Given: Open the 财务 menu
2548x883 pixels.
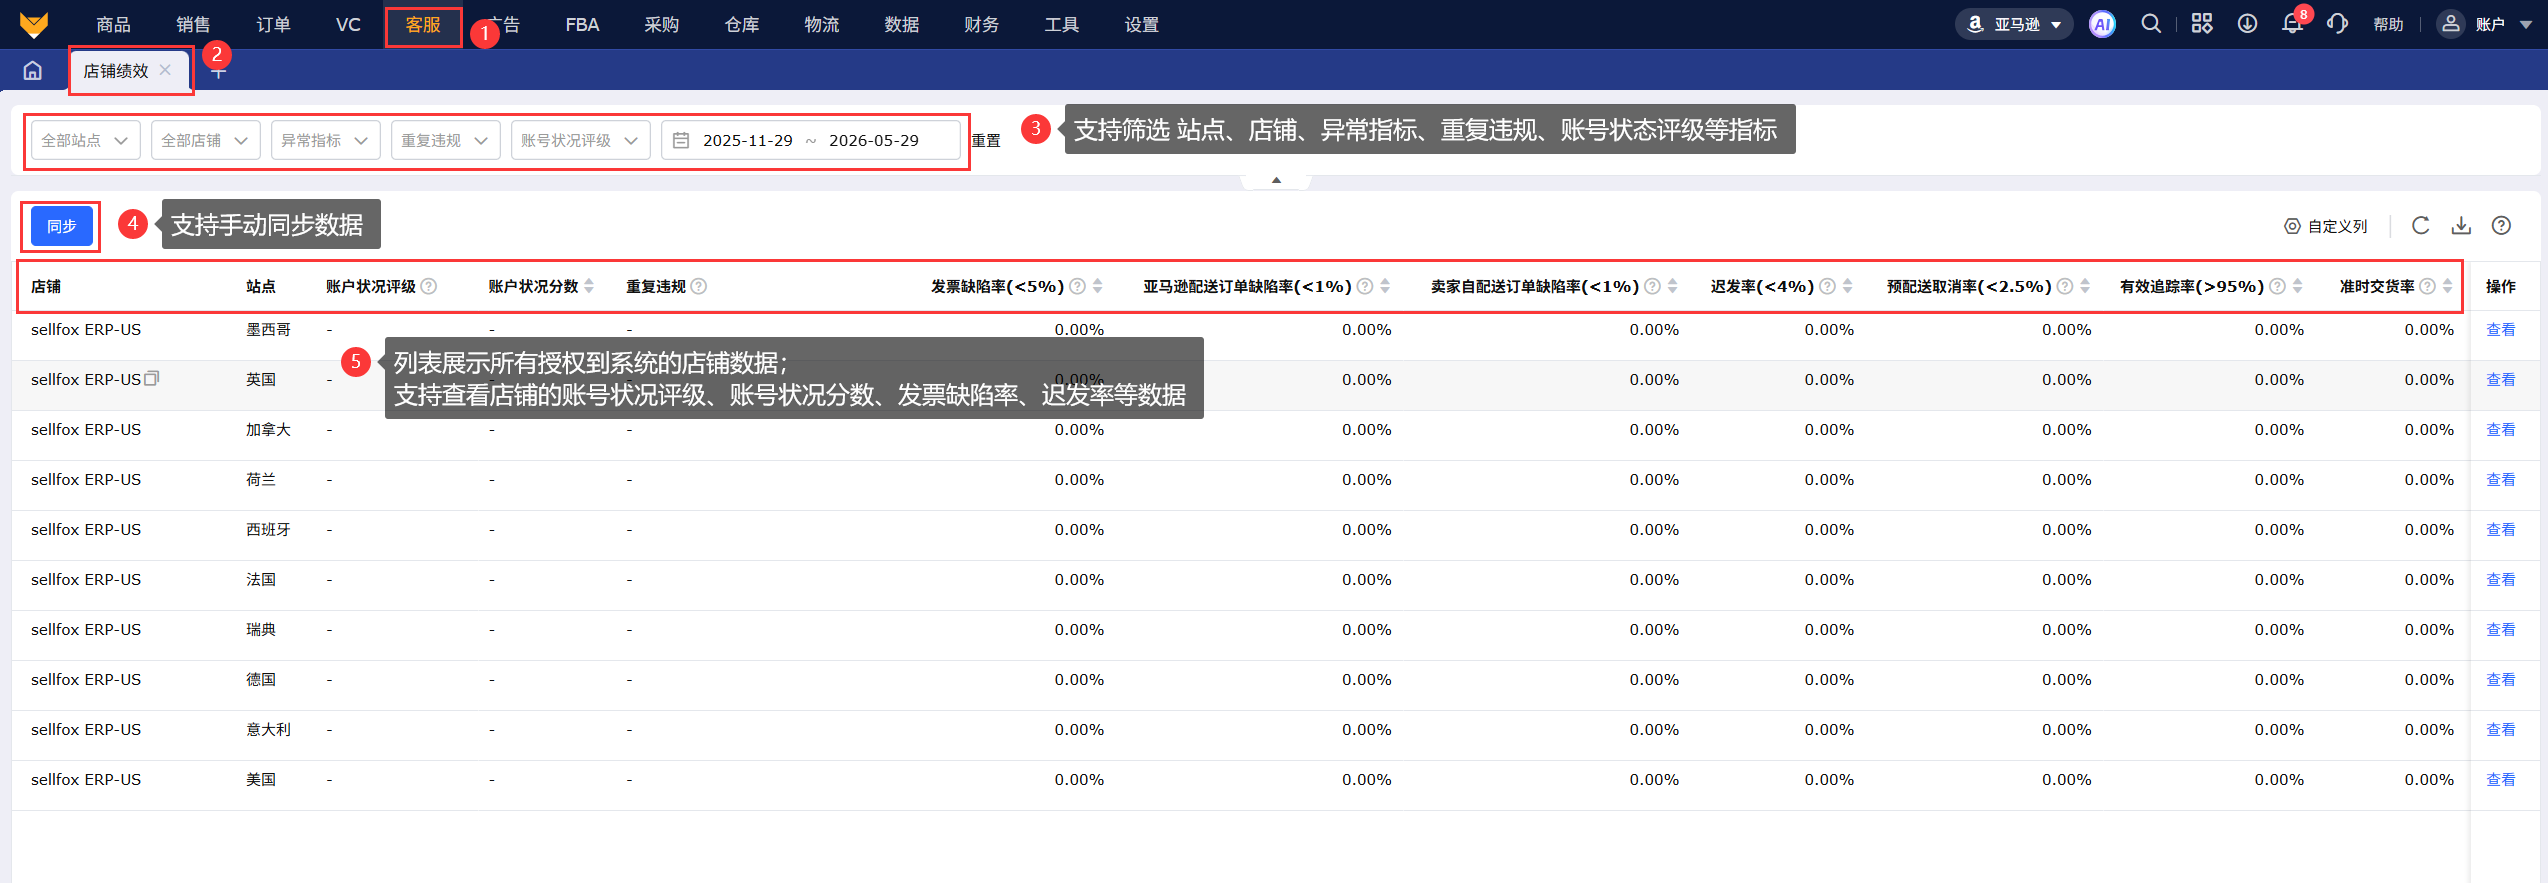Looking at the screenshot, I should pyautogui.click(x=982, y=24).
